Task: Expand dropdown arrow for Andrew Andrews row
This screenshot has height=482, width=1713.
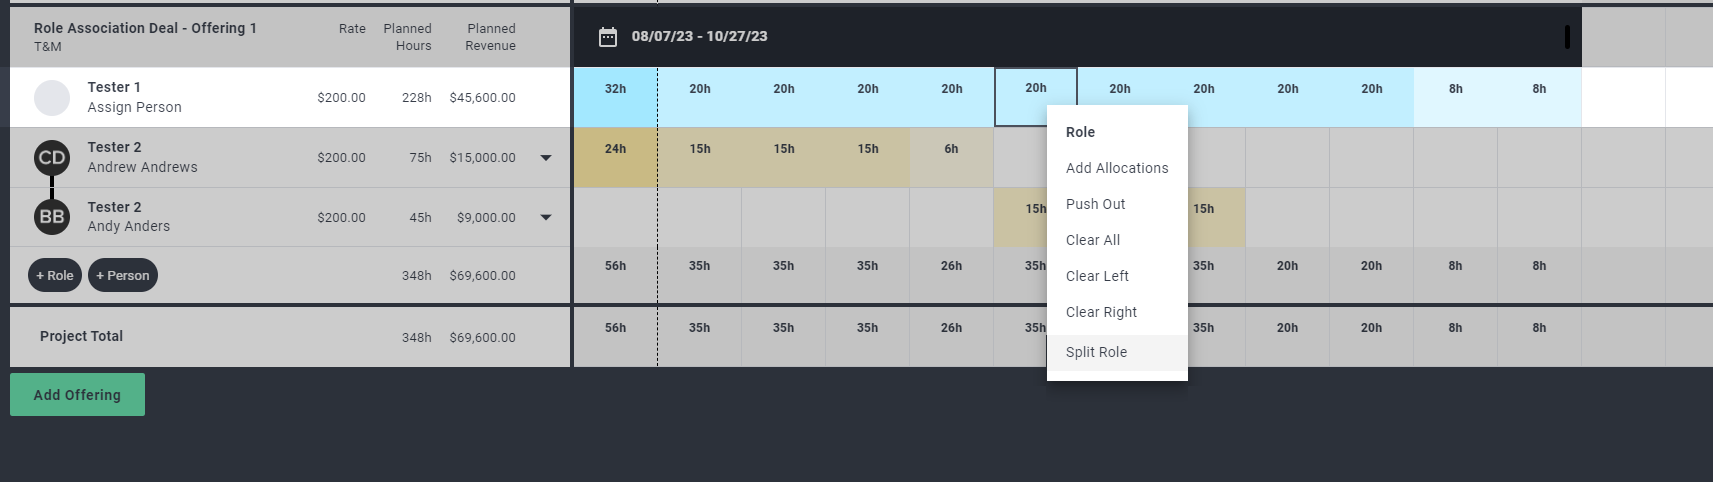Action: tap(546, 158)
